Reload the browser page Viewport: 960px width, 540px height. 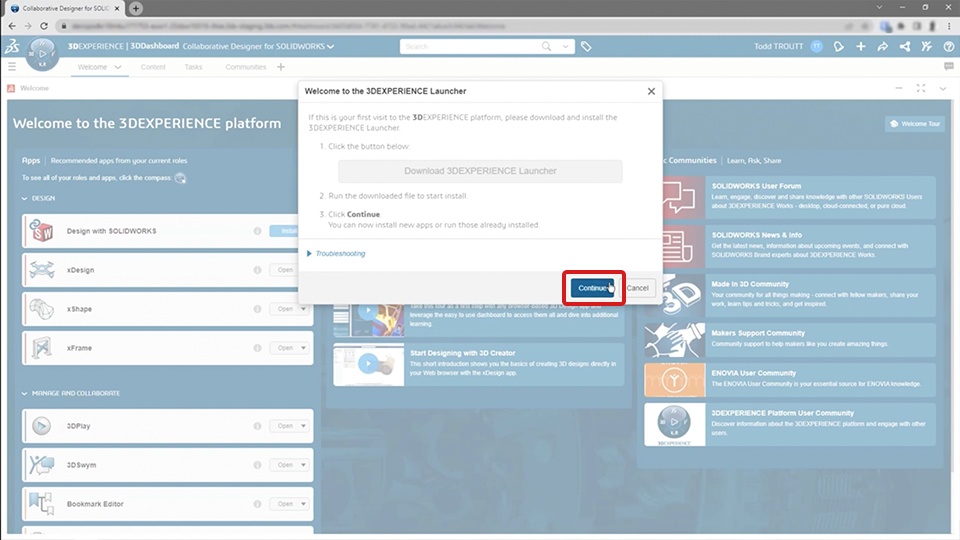click(44, 26)
